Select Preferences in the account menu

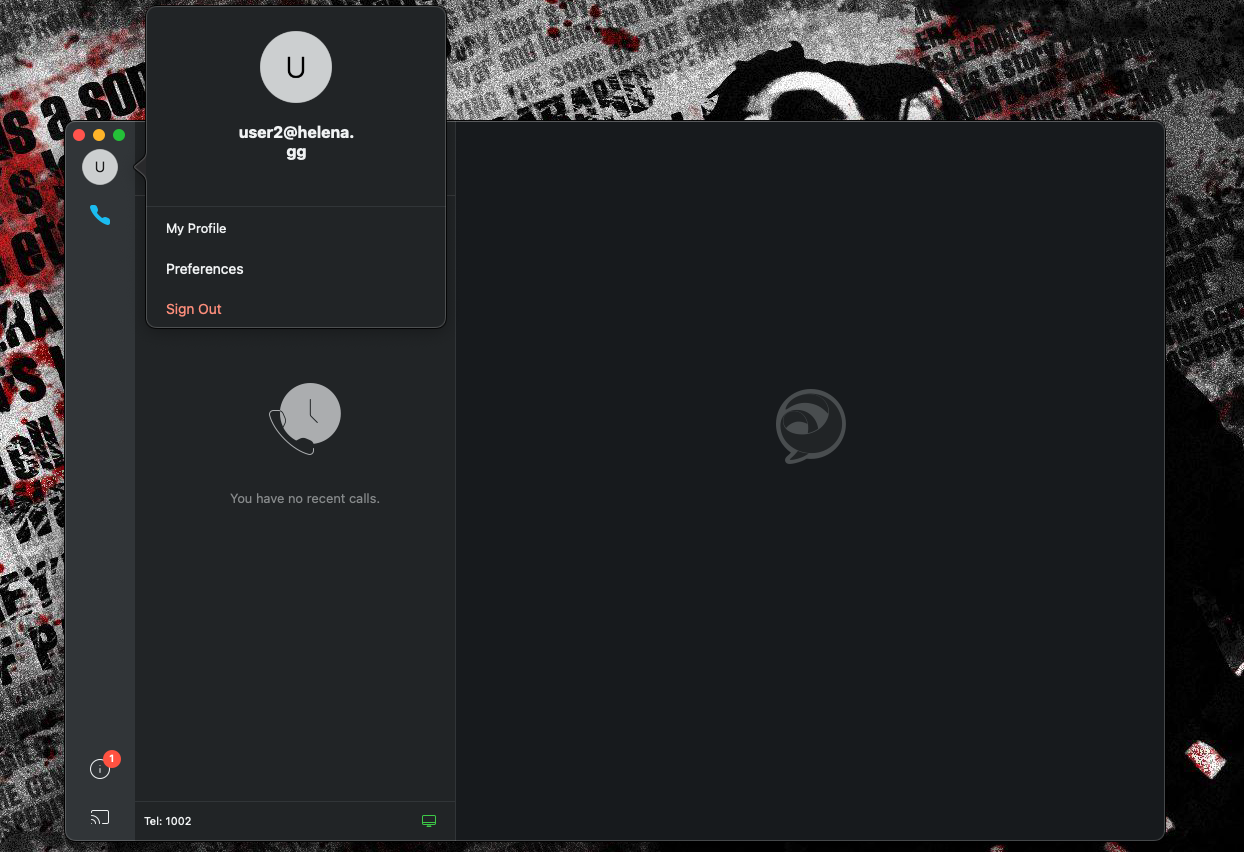(205, 269)
